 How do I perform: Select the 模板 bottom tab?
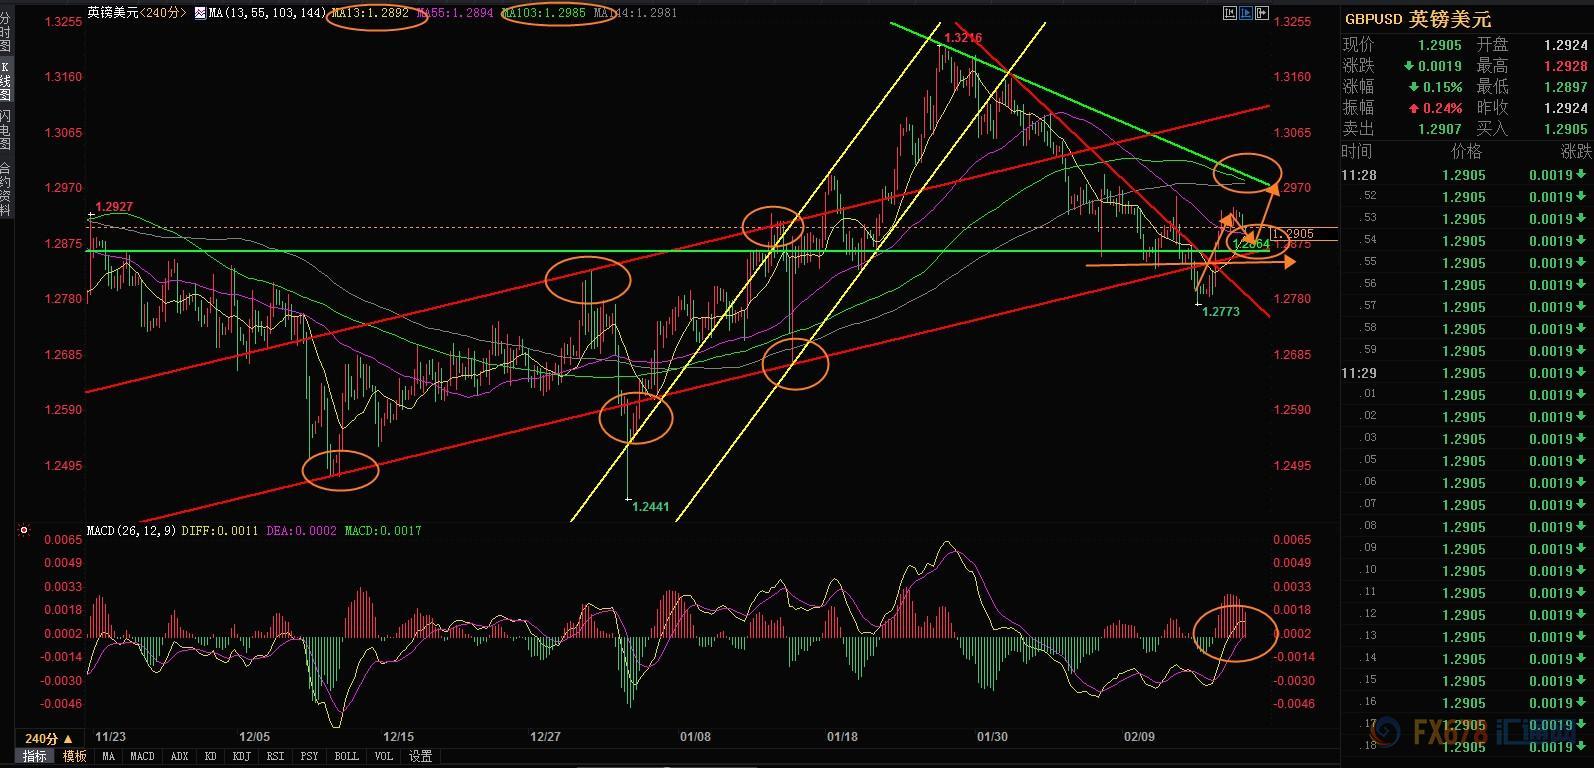[x=73, y=756]
